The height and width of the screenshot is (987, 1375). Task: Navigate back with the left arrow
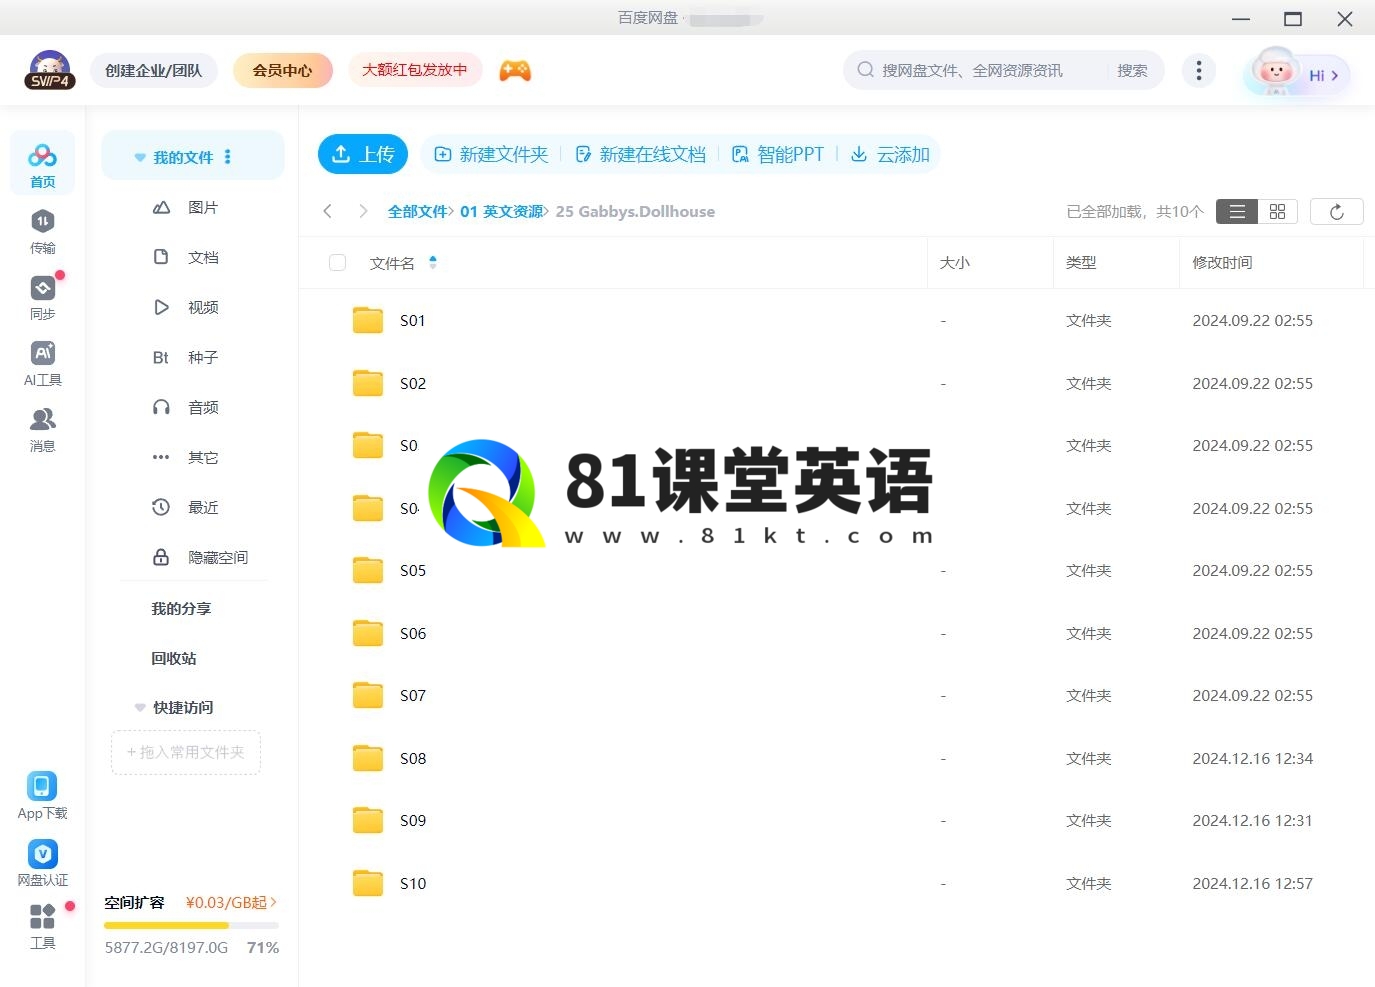click(327, 211)
